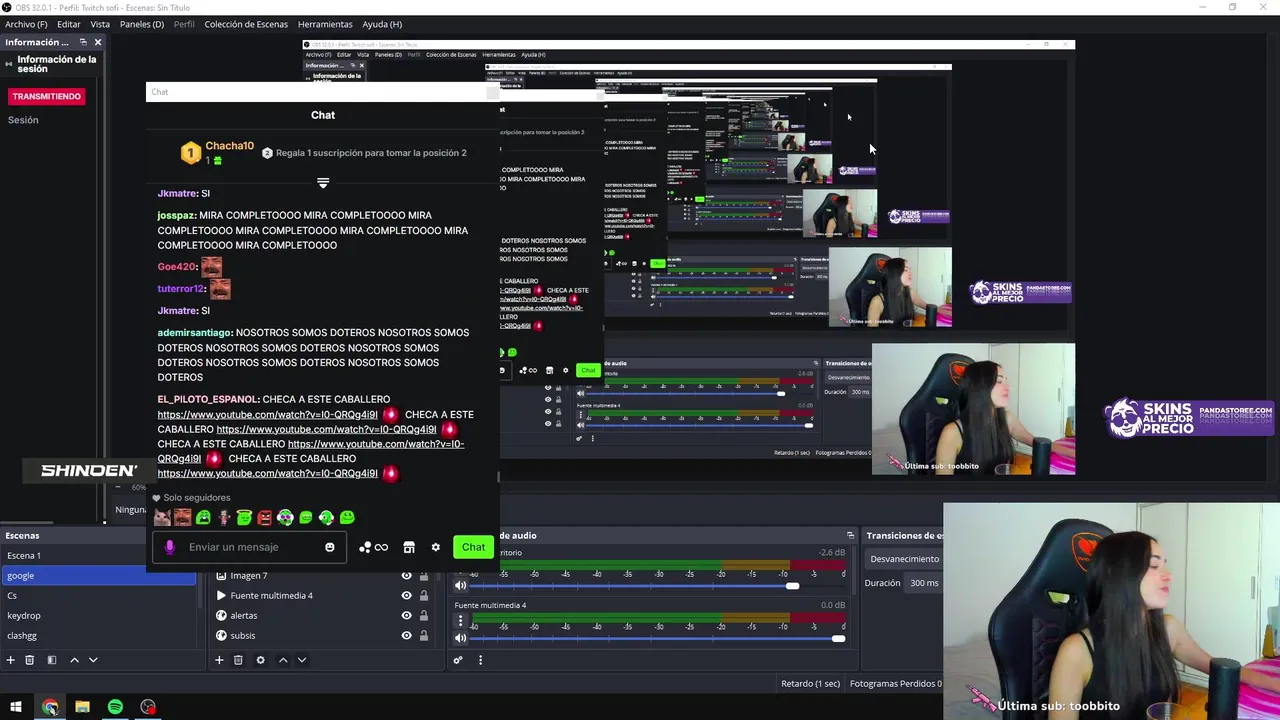Move the selected source up

tap(283, 660)
